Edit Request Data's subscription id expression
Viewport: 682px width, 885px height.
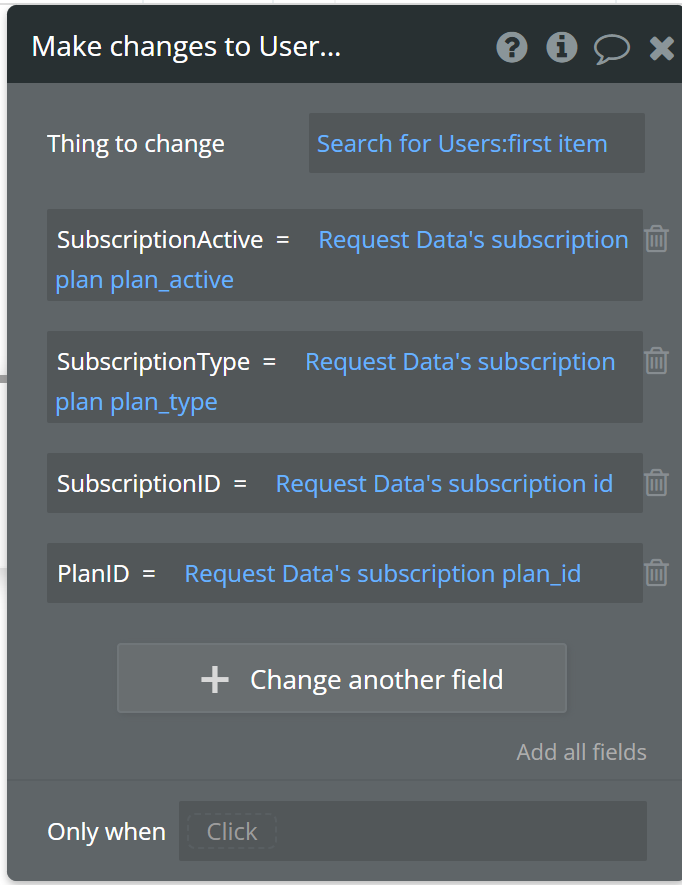444,484
